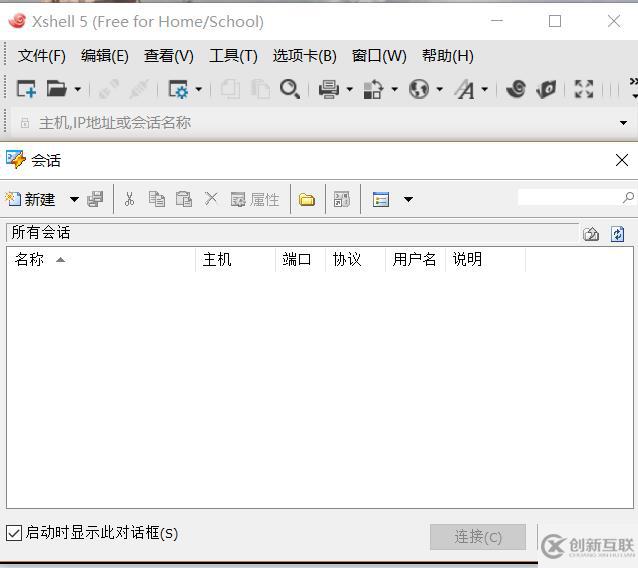Click the search magnifier icon in sessions dialog
638x568 pixels.
coord(628,197)
